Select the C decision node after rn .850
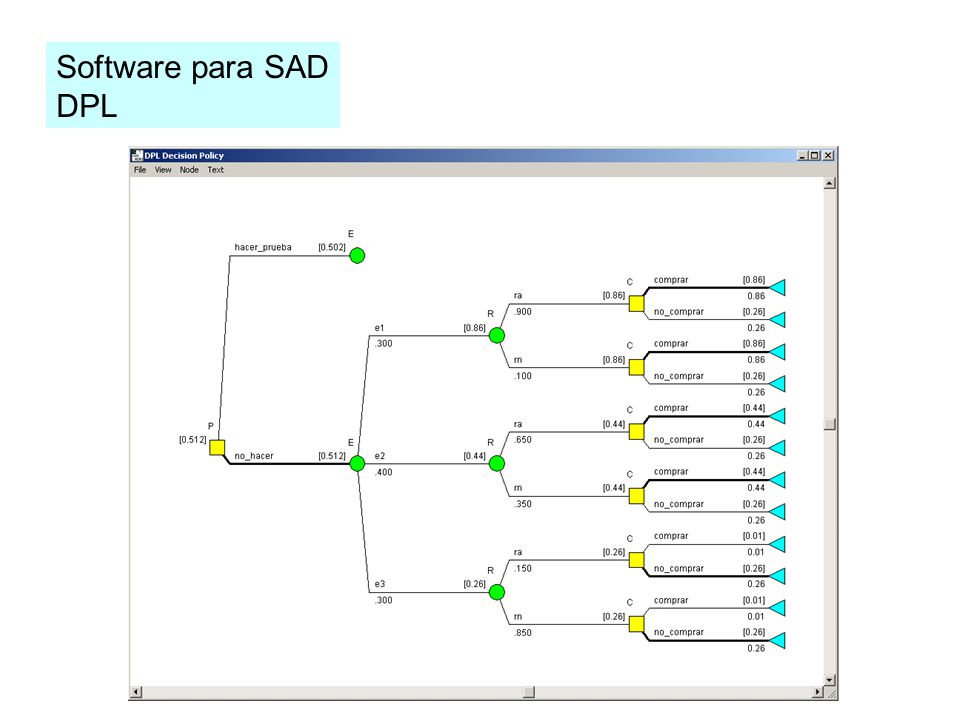The image size is (960, 720). coord(637,624)
